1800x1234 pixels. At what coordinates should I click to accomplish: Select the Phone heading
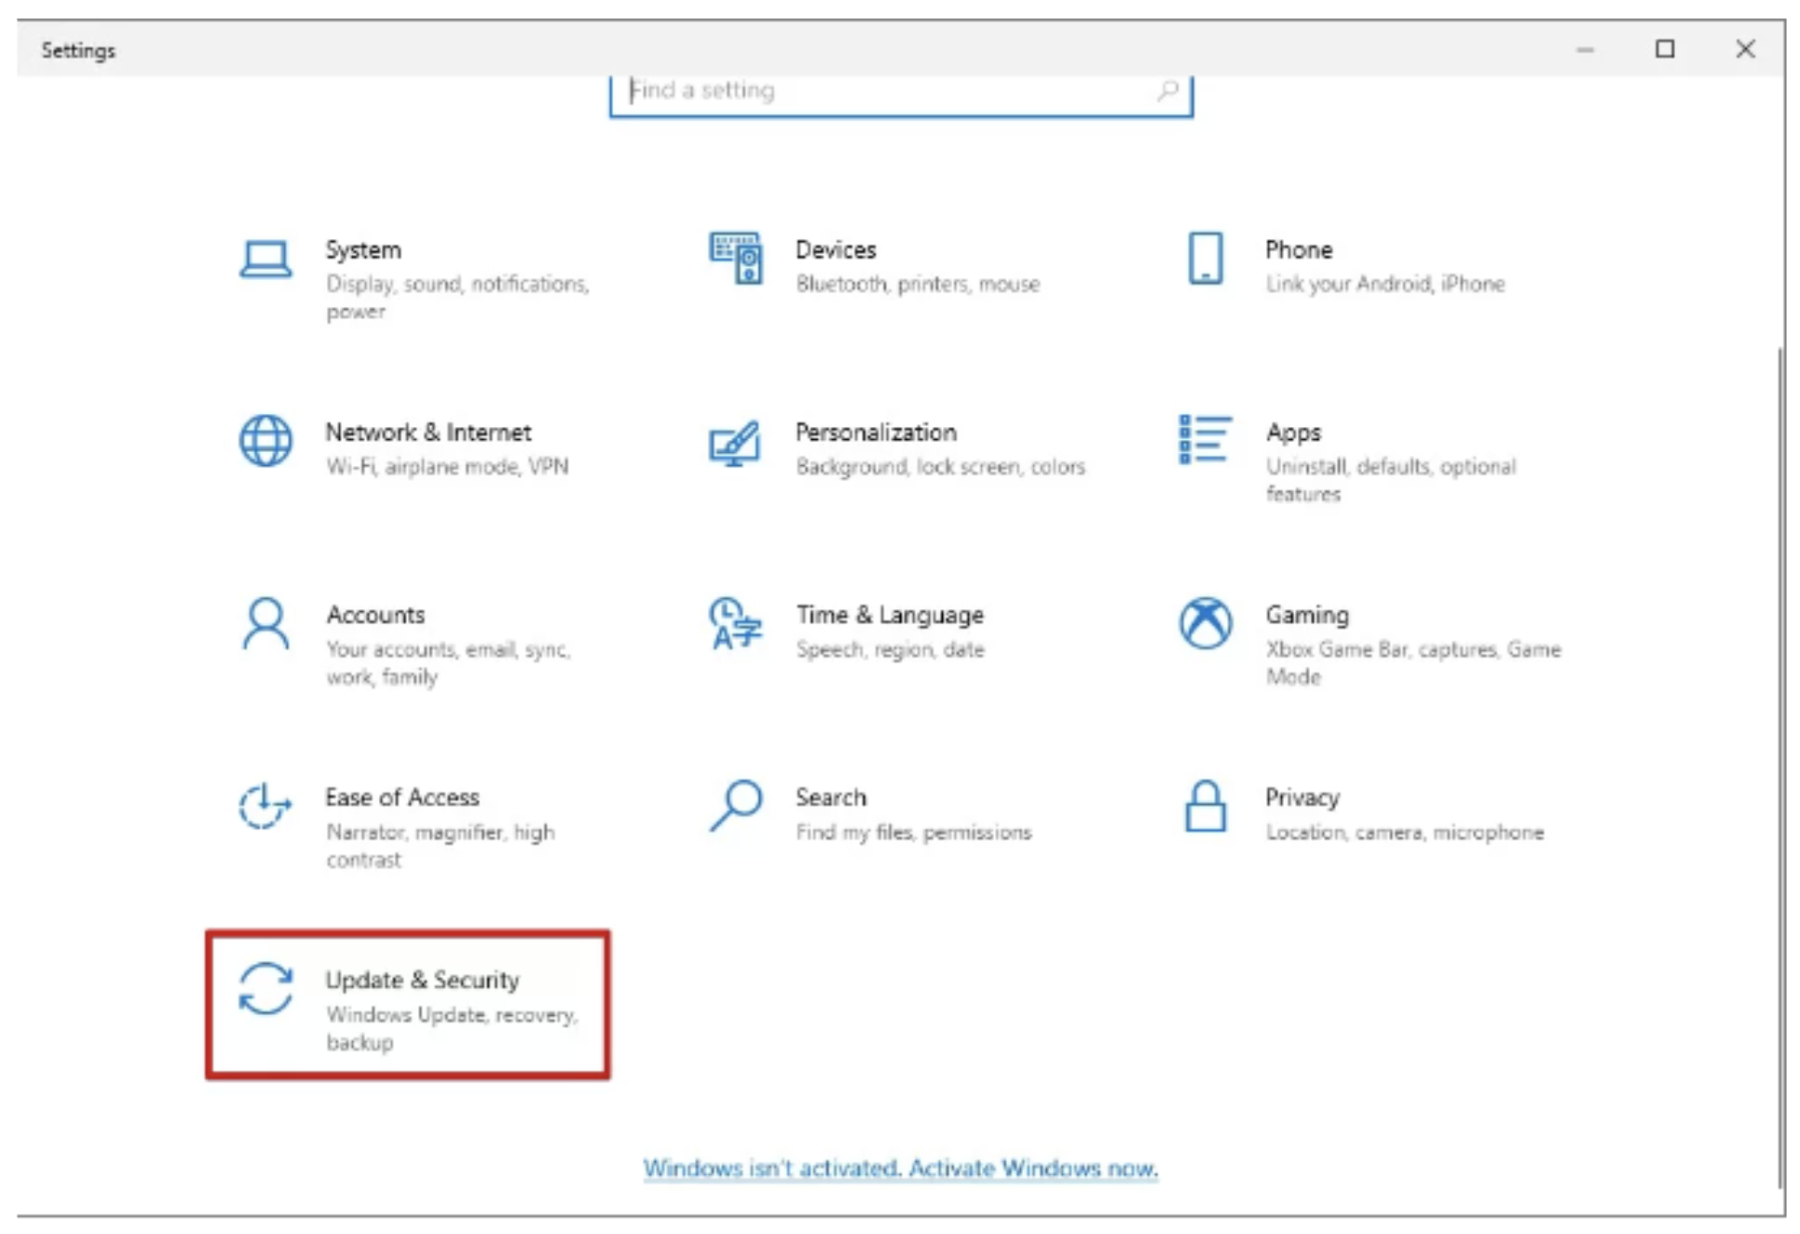[1299, 250]
